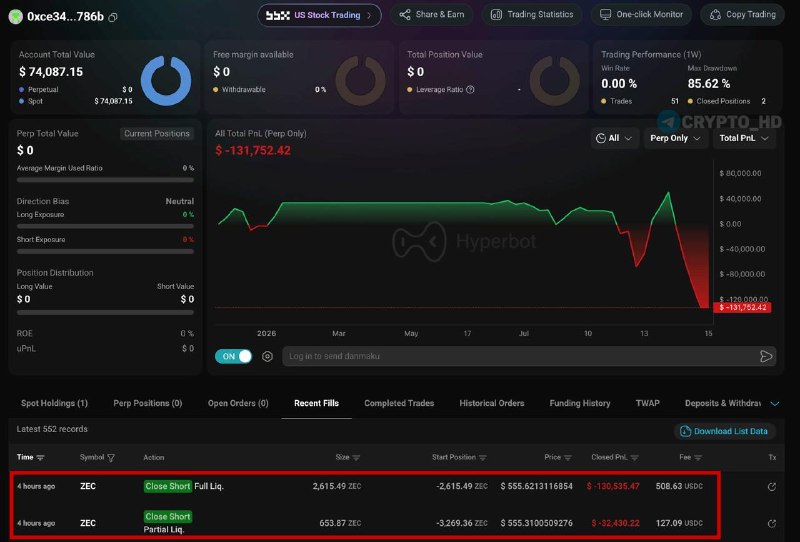Open Trading Statistics

point(532,14)
